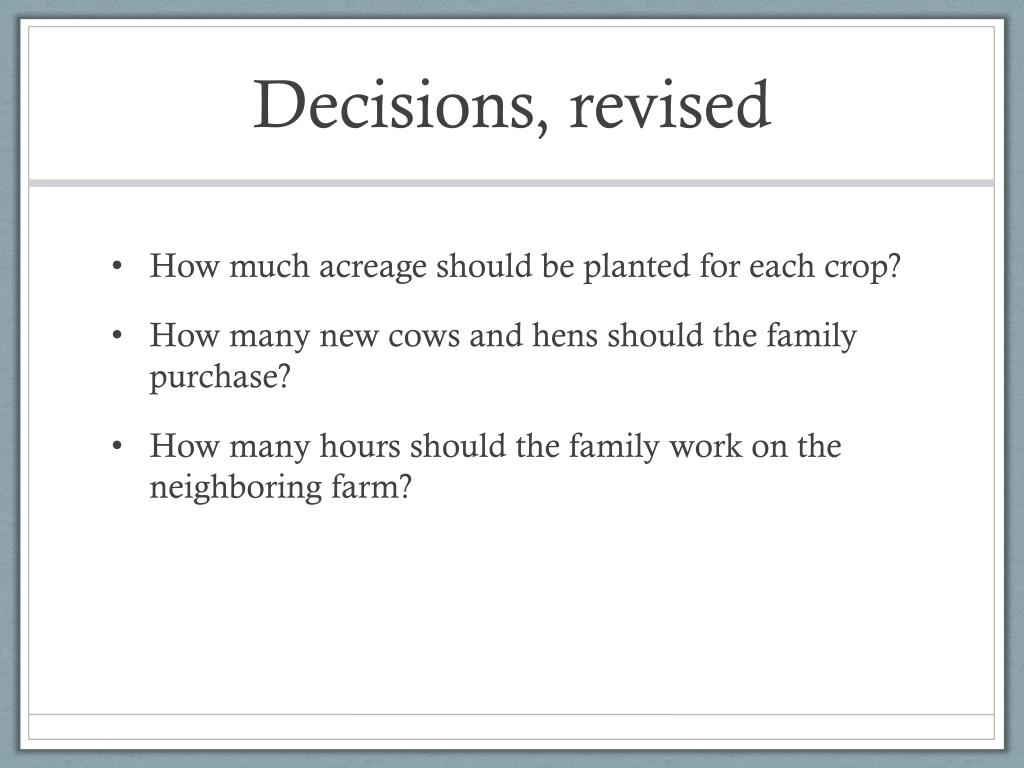1024x768 pixels.
Task: Click the word "neighboring" in third bullet
Action: click(x=236, y=488)
